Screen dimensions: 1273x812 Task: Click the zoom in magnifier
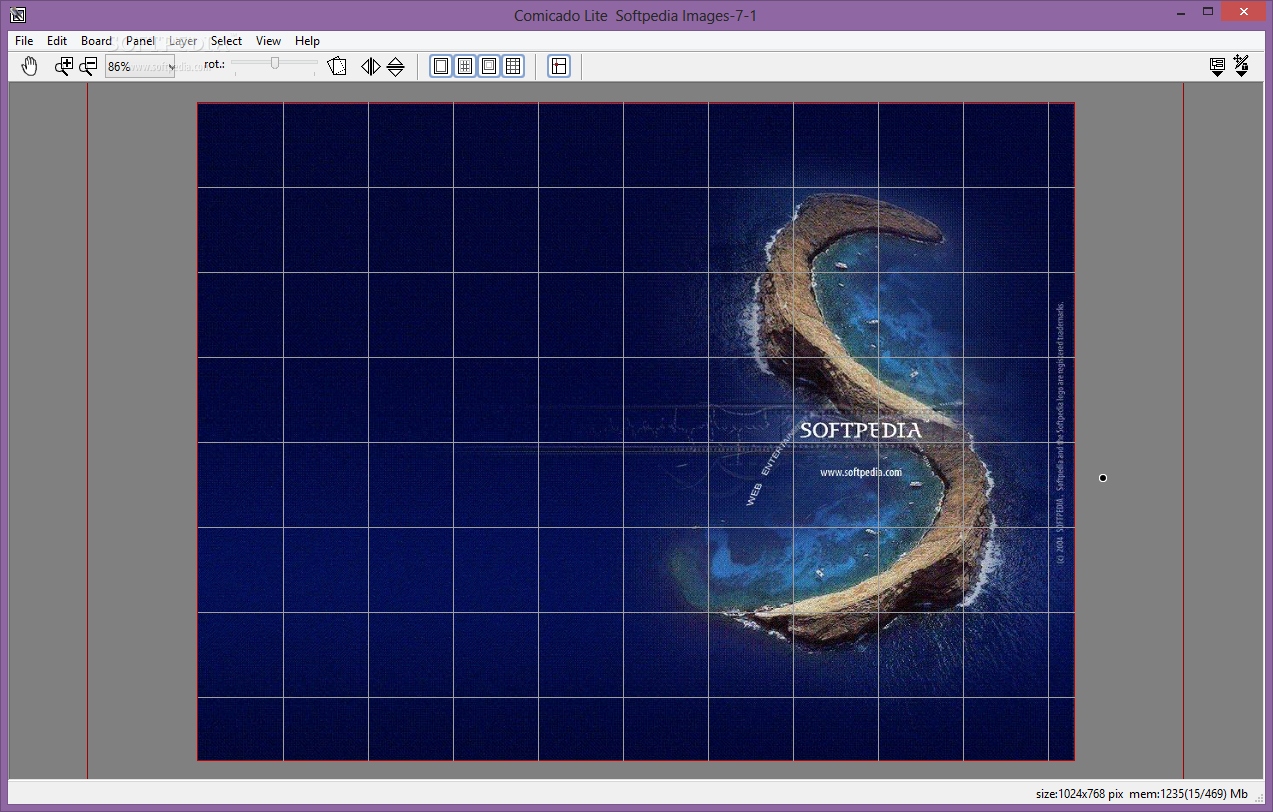64,67
